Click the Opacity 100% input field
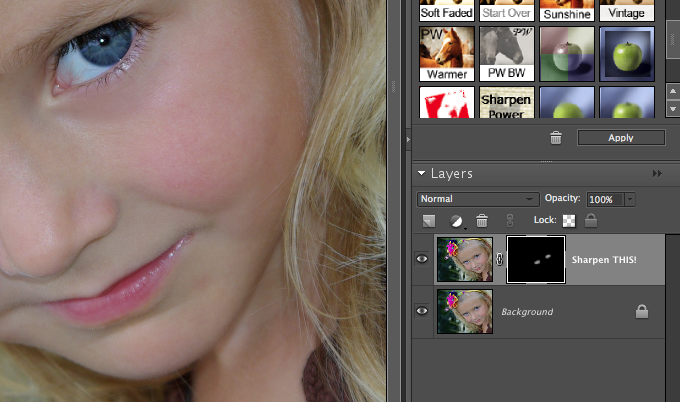Image resolution: width=680 pixels, height=402 pixels. [x=605, y=199]
